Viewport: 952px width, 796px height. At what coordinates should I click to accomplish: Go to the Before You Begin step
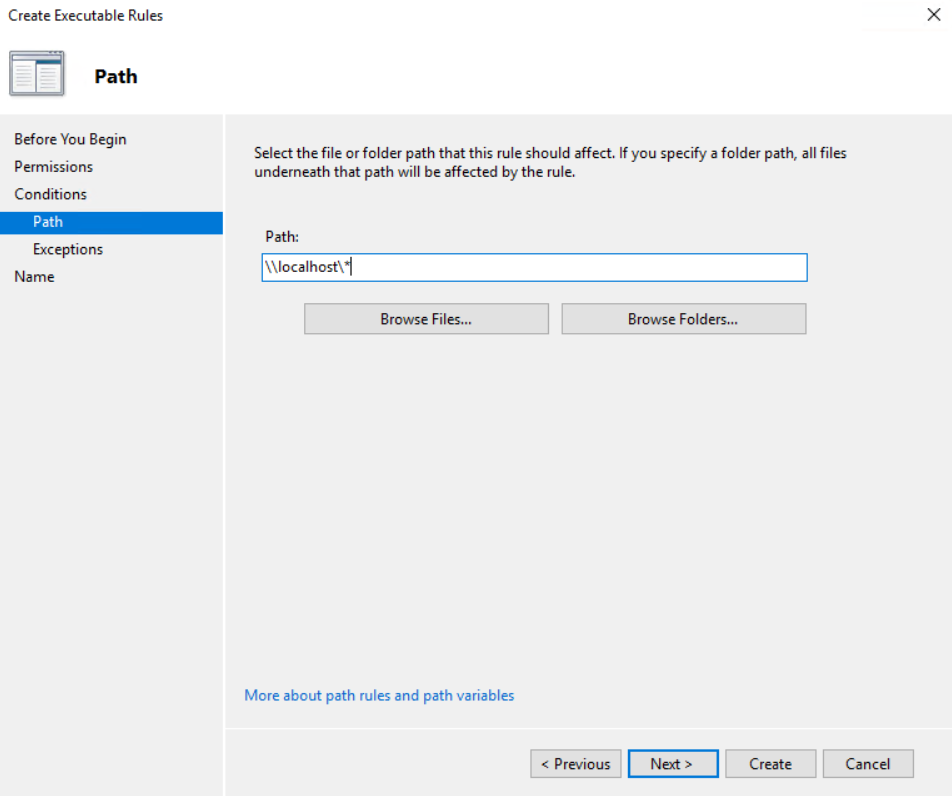click(x=70, y=139)
